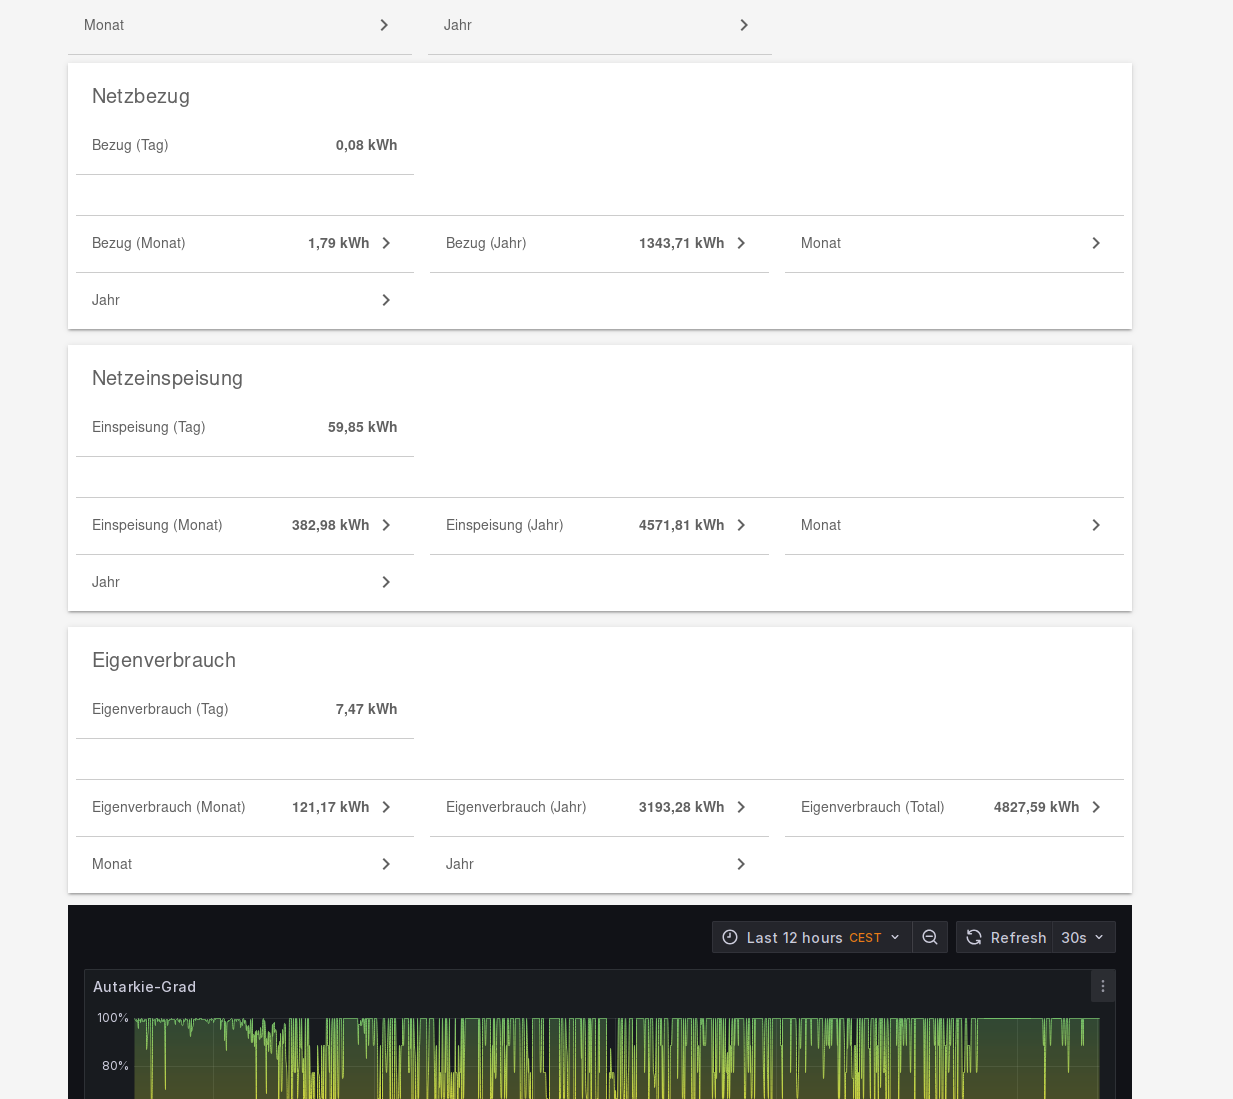The width and height of the screenshot is (1233, 1099).
Task: Click the Einspeisung (Jahr) label
Action: coord(505,525)
